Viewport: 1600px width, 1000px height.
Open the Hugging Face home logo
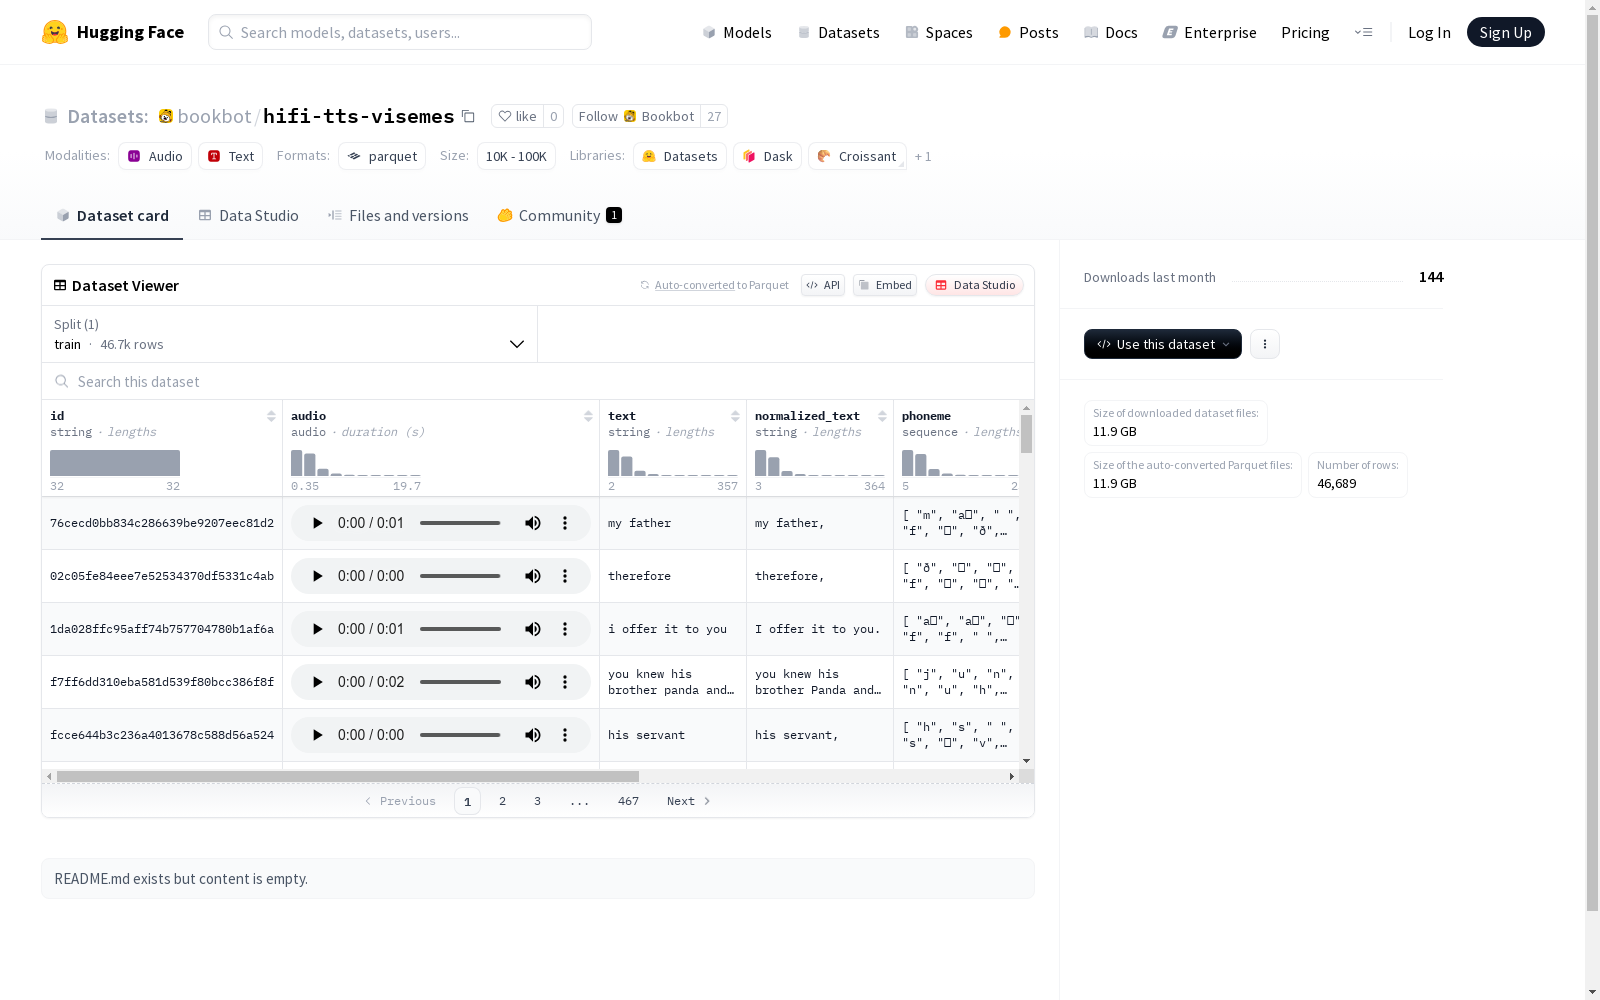tap(112, 32)
